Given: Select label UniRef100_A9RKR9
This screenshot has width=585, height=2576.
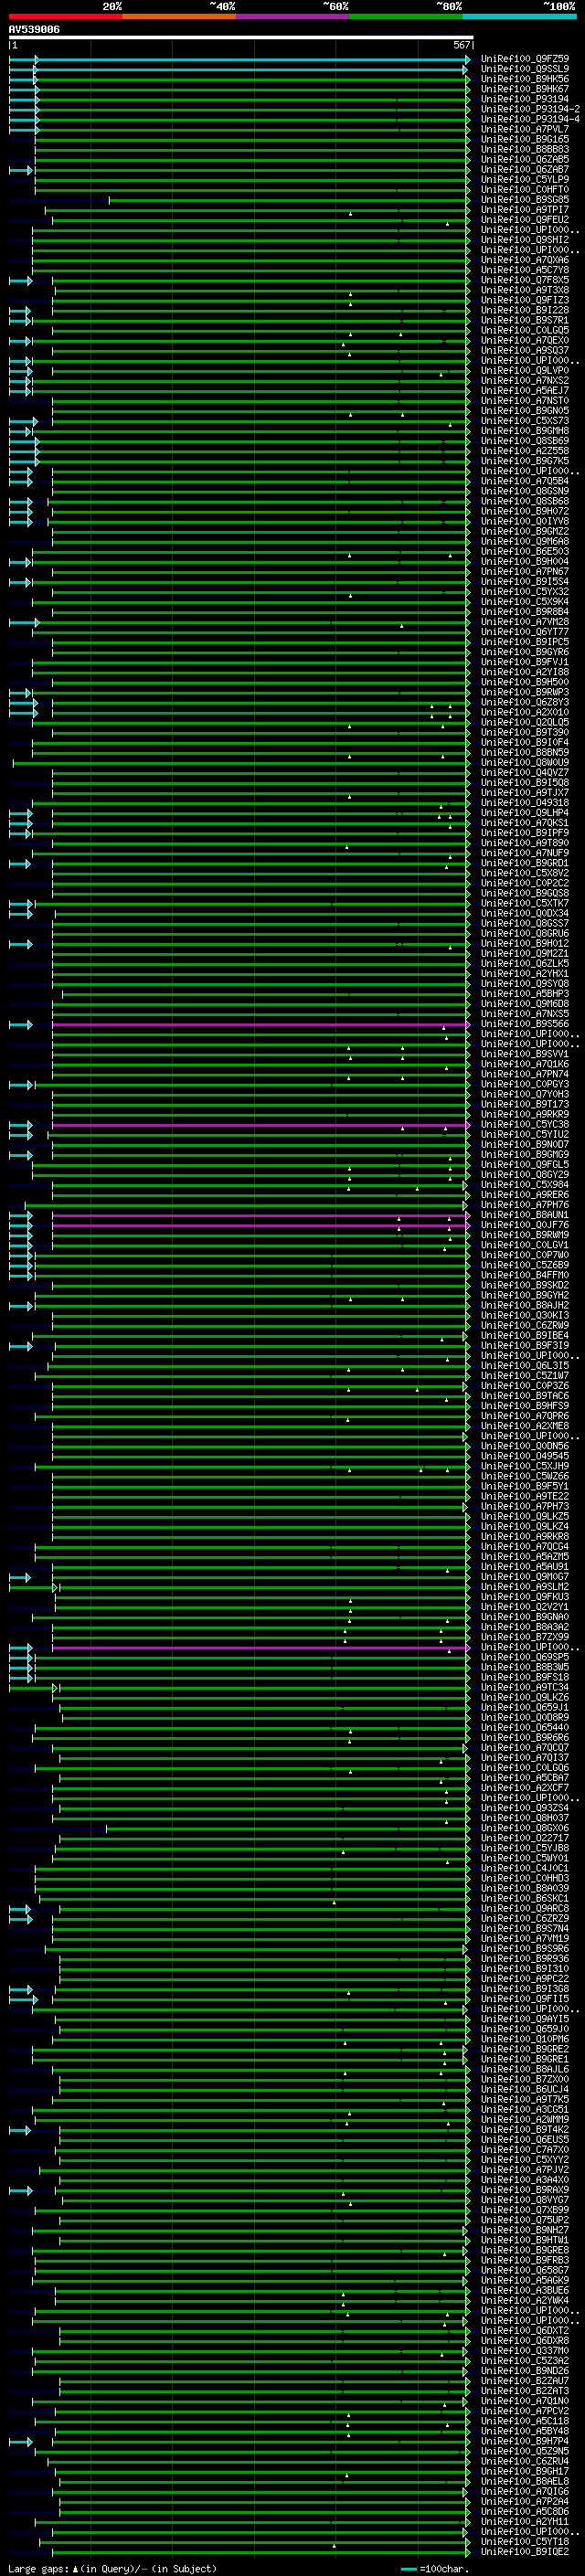Looking at the screenshot, I should point(525,1114).
